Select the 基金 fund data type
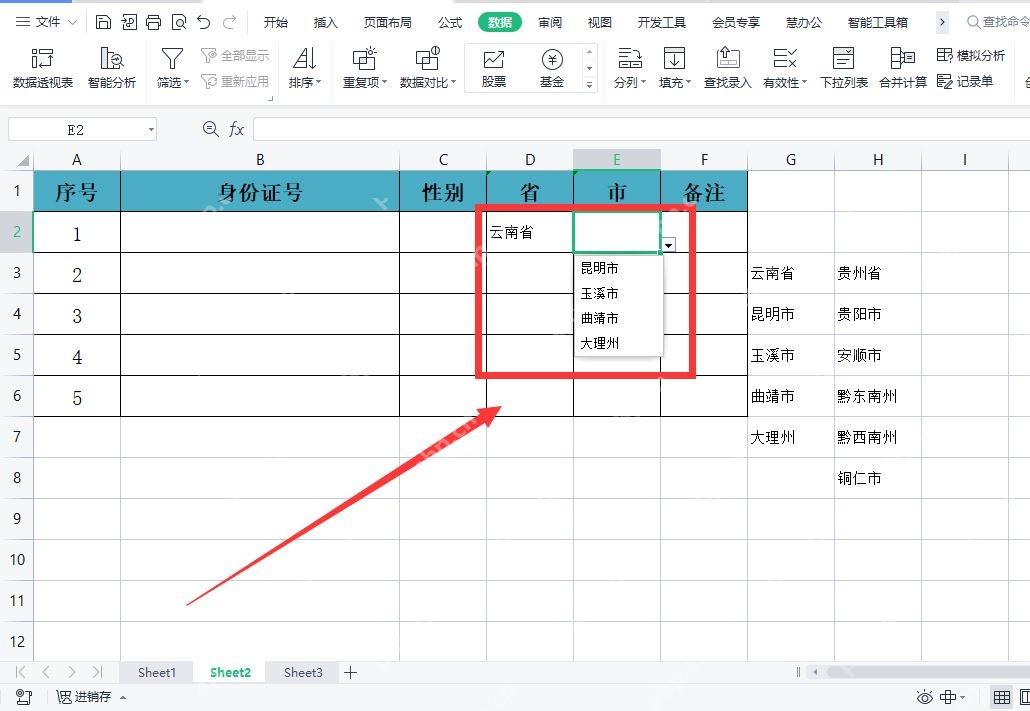This screenshot has height=711, width=1030. click(x=552, y=68)
